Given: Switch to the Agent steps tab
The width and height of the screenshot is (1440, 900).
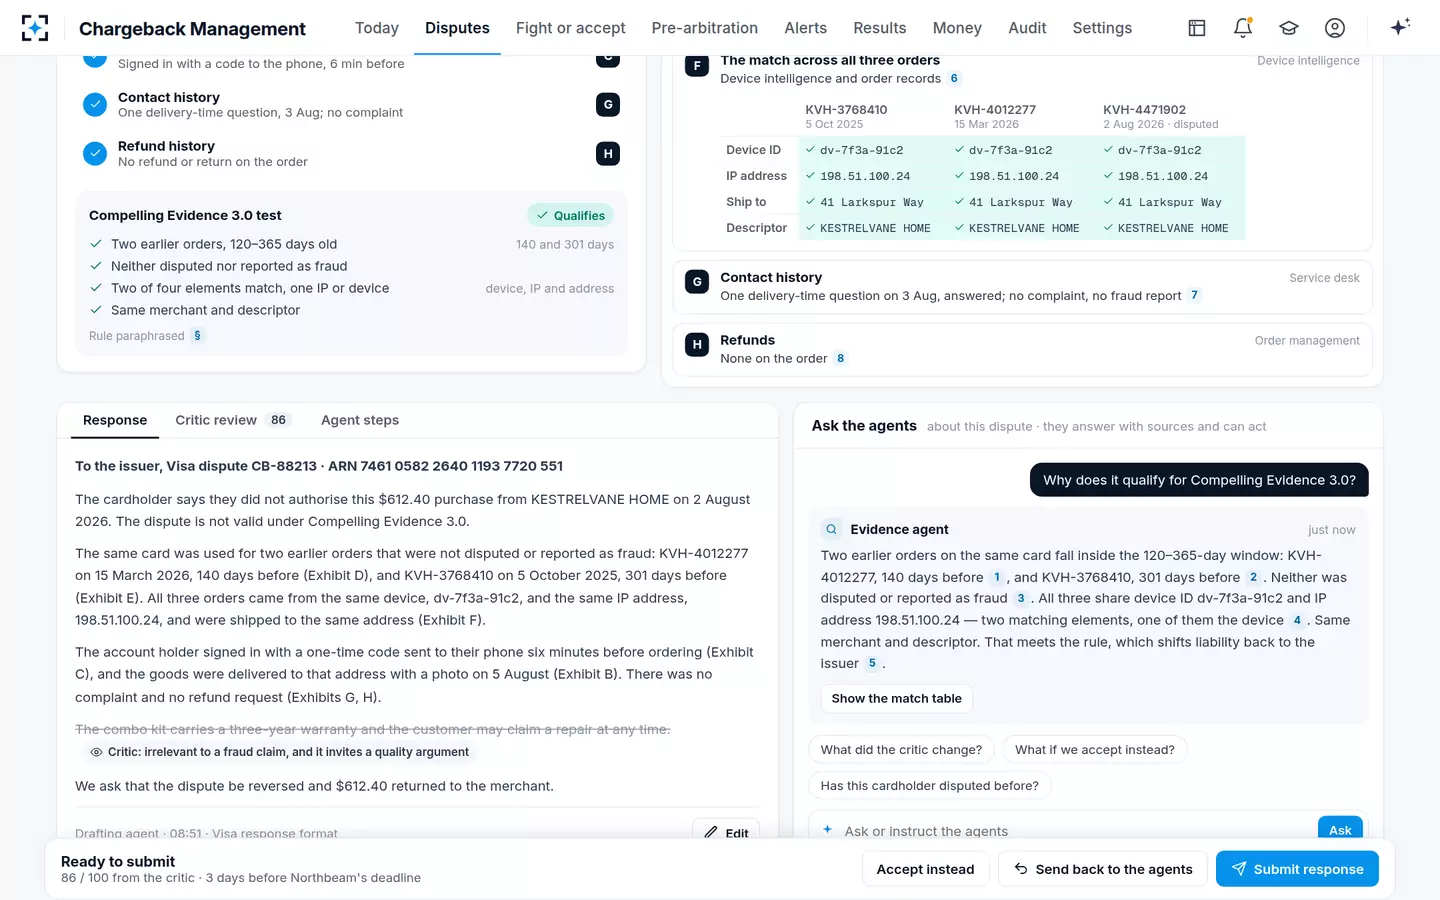Looking at the screenshot, I should 360,420.
